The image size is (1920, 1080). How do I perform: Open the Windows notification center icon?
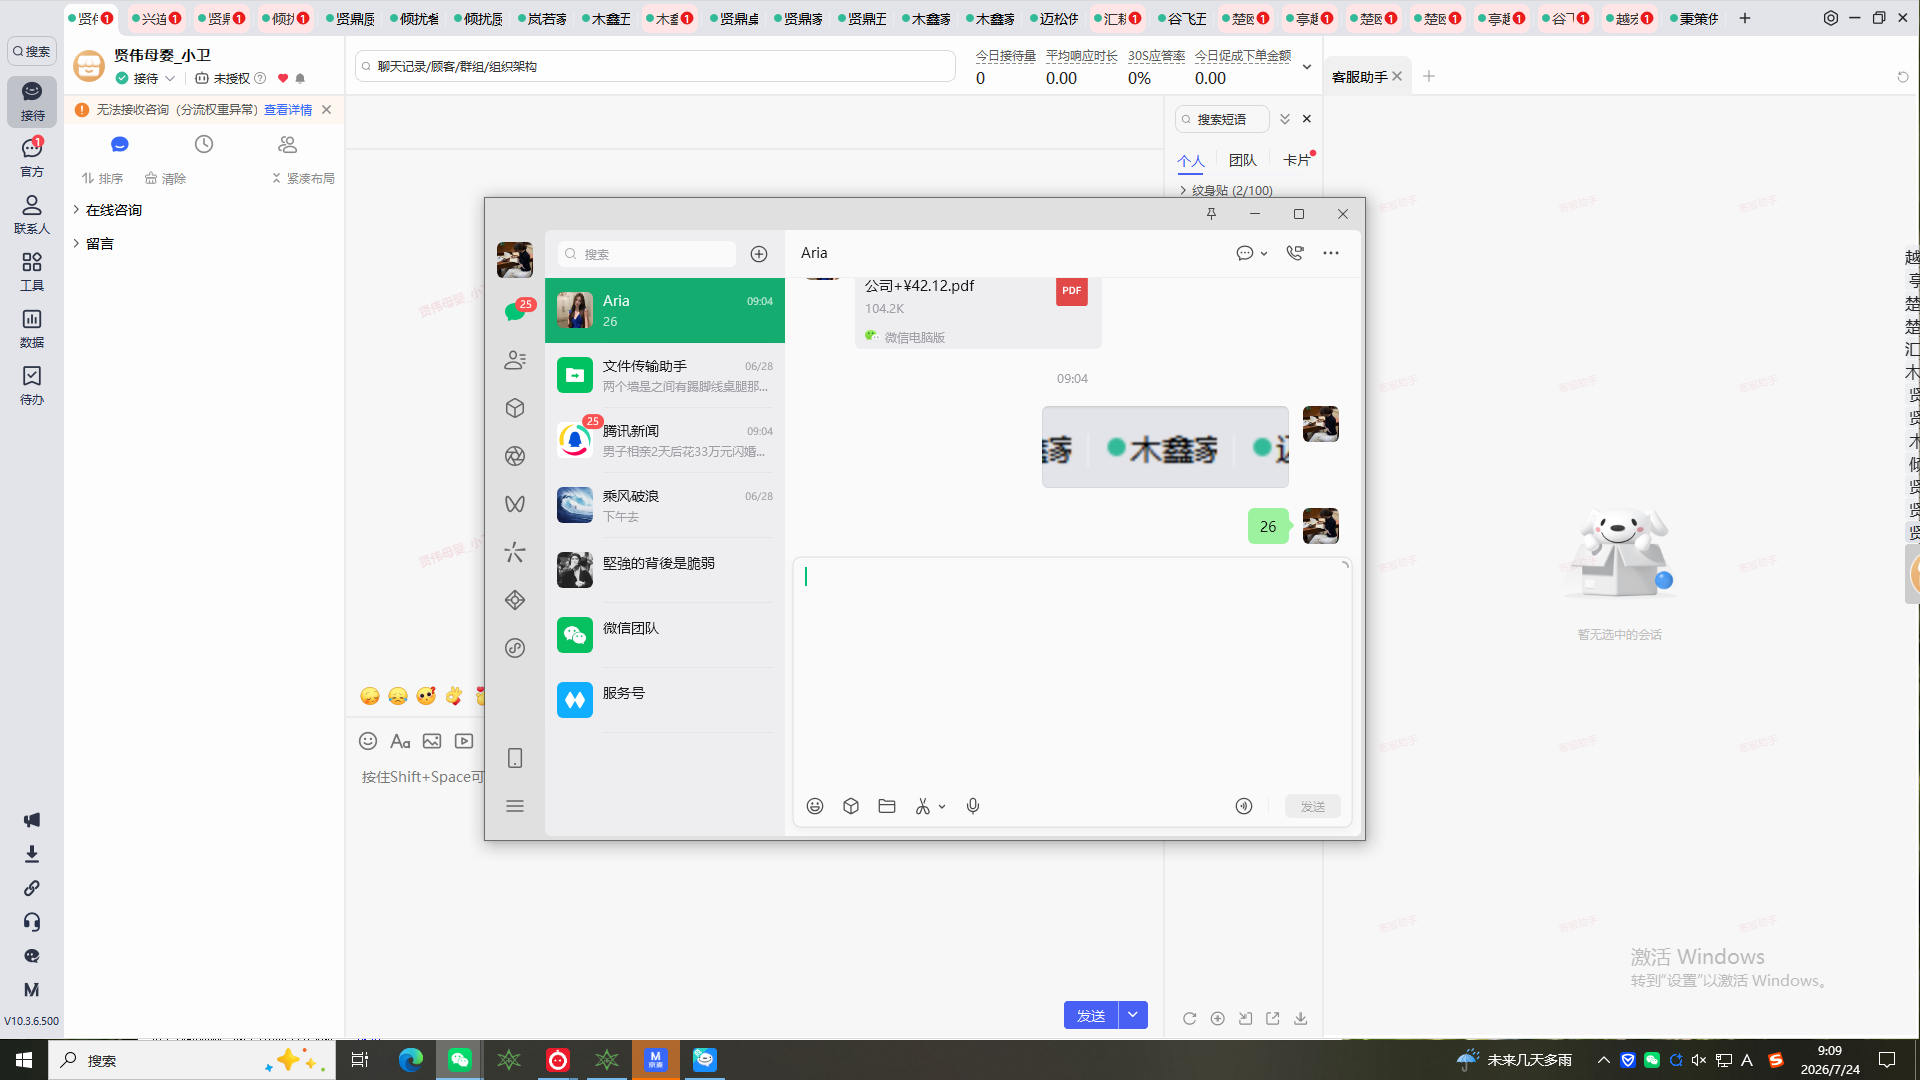click(x=1887, y=1060)
